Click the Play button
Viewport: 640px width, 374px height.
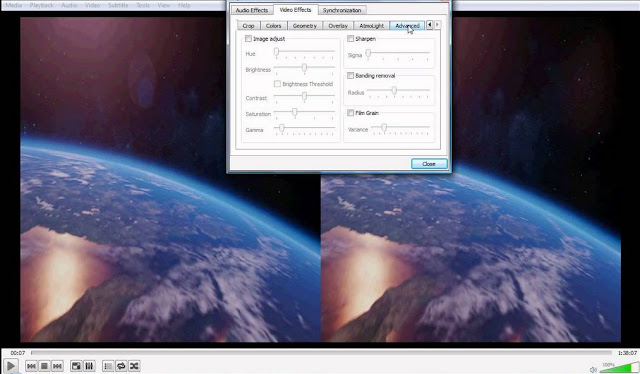pyautogui.click(x=11, y=366)
